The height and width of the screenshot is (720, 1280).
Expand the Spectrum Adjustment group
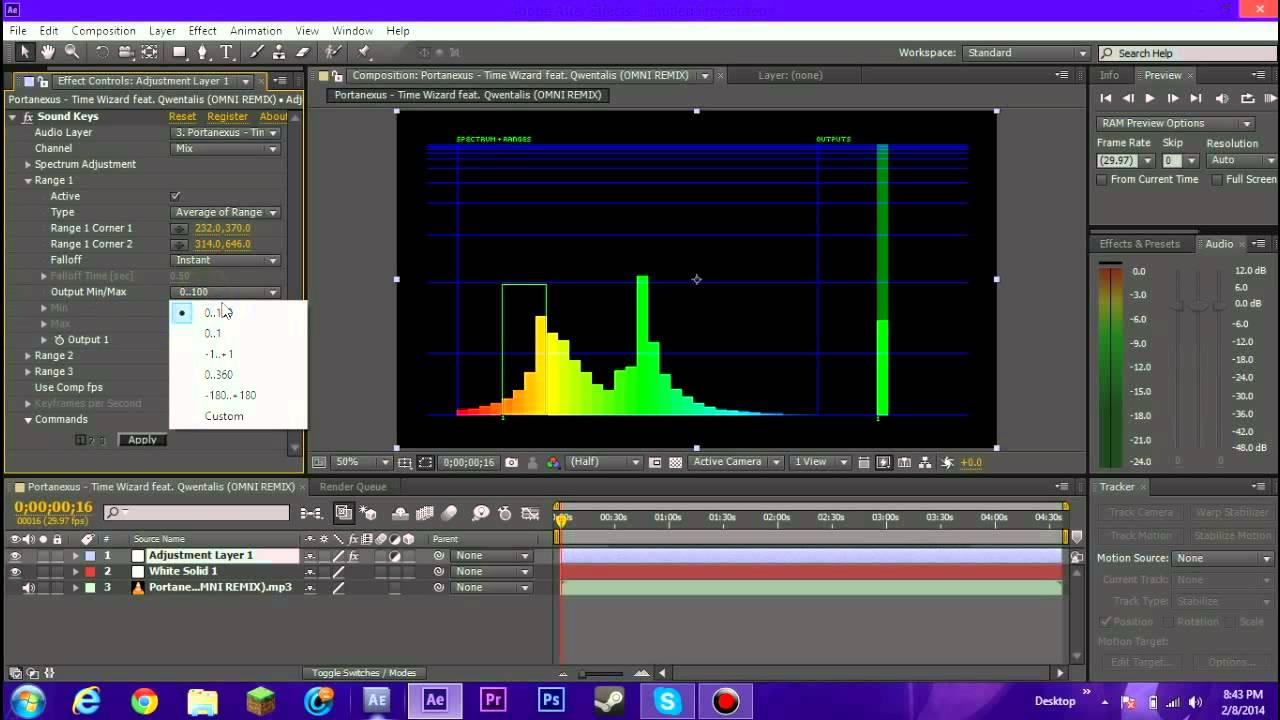pyautogui.click(x=28, y=164)
